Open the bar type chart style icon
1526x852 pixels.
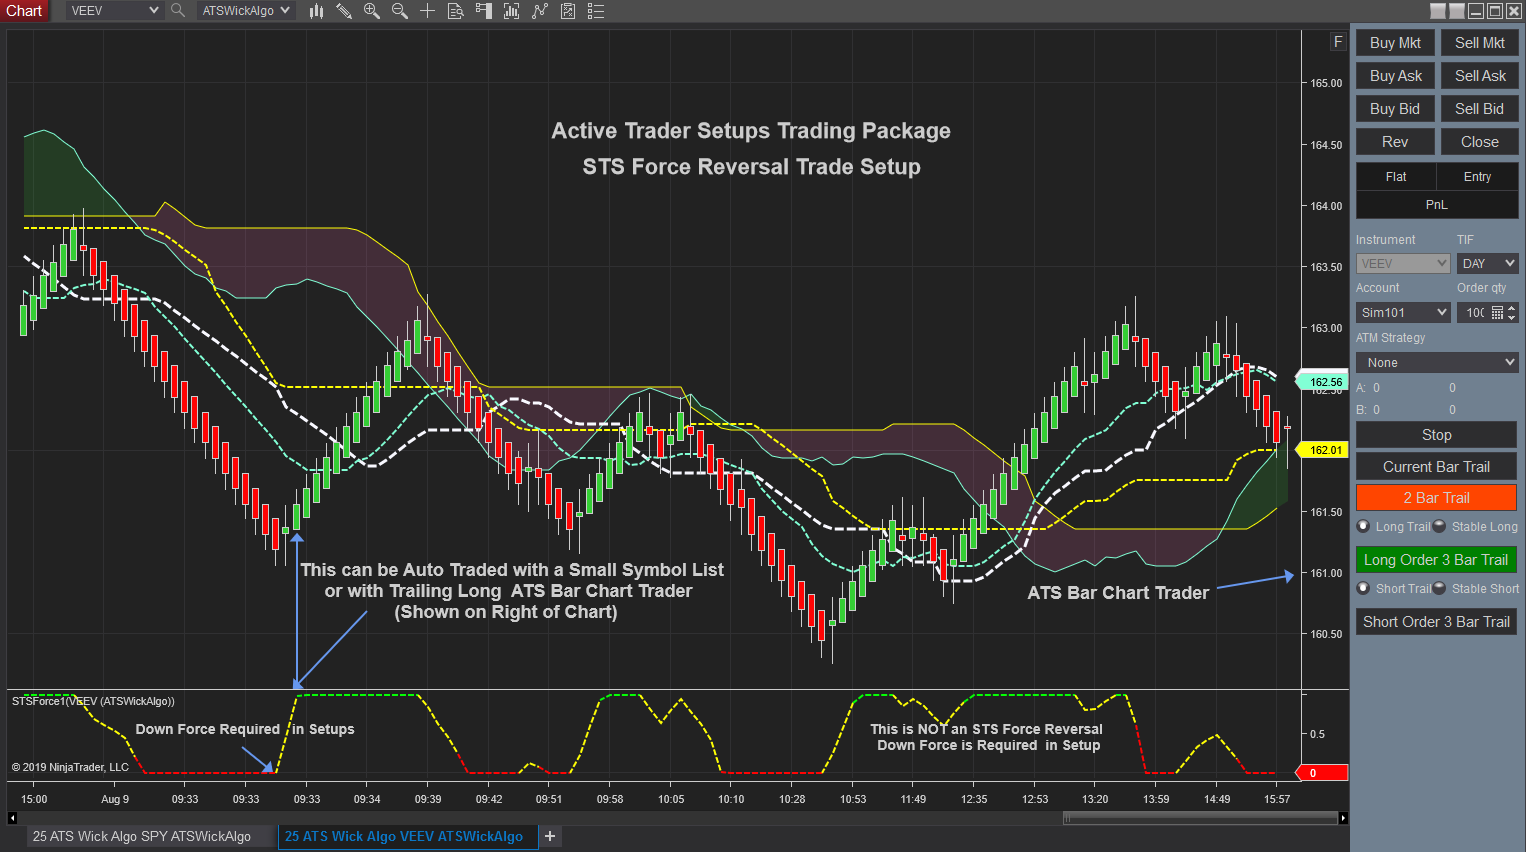316,11
